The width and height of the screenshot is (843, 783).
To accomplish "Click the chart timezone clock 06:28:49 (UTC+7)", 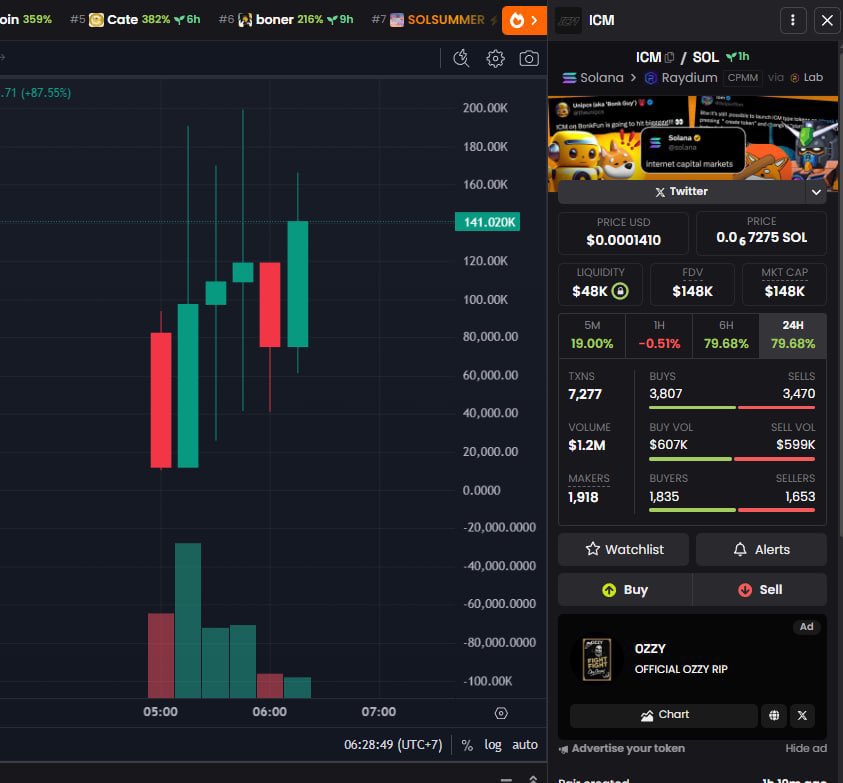I will [x=393, y=745].
